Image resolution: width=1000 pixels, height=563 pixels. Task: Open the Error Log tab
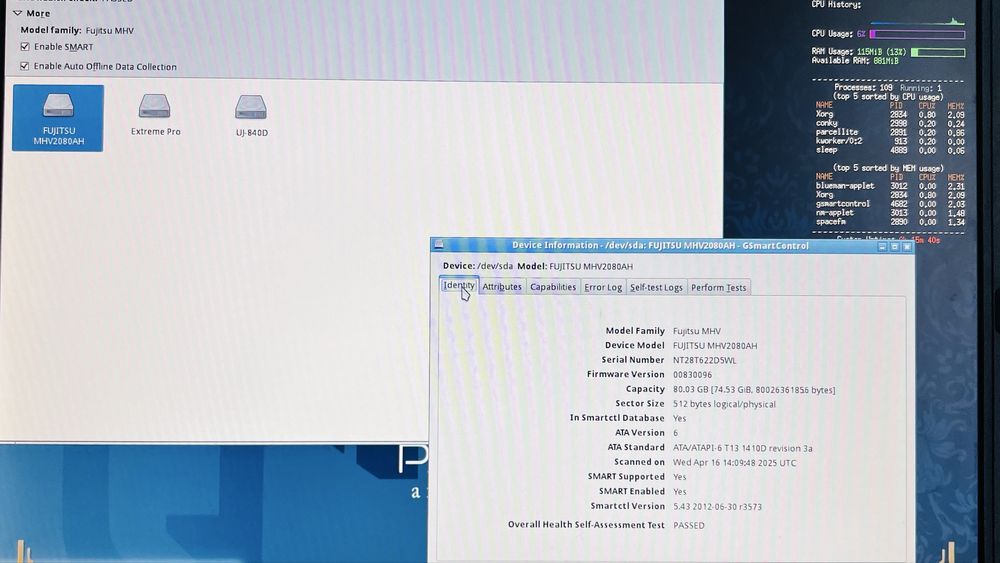(x=603, y=288)
